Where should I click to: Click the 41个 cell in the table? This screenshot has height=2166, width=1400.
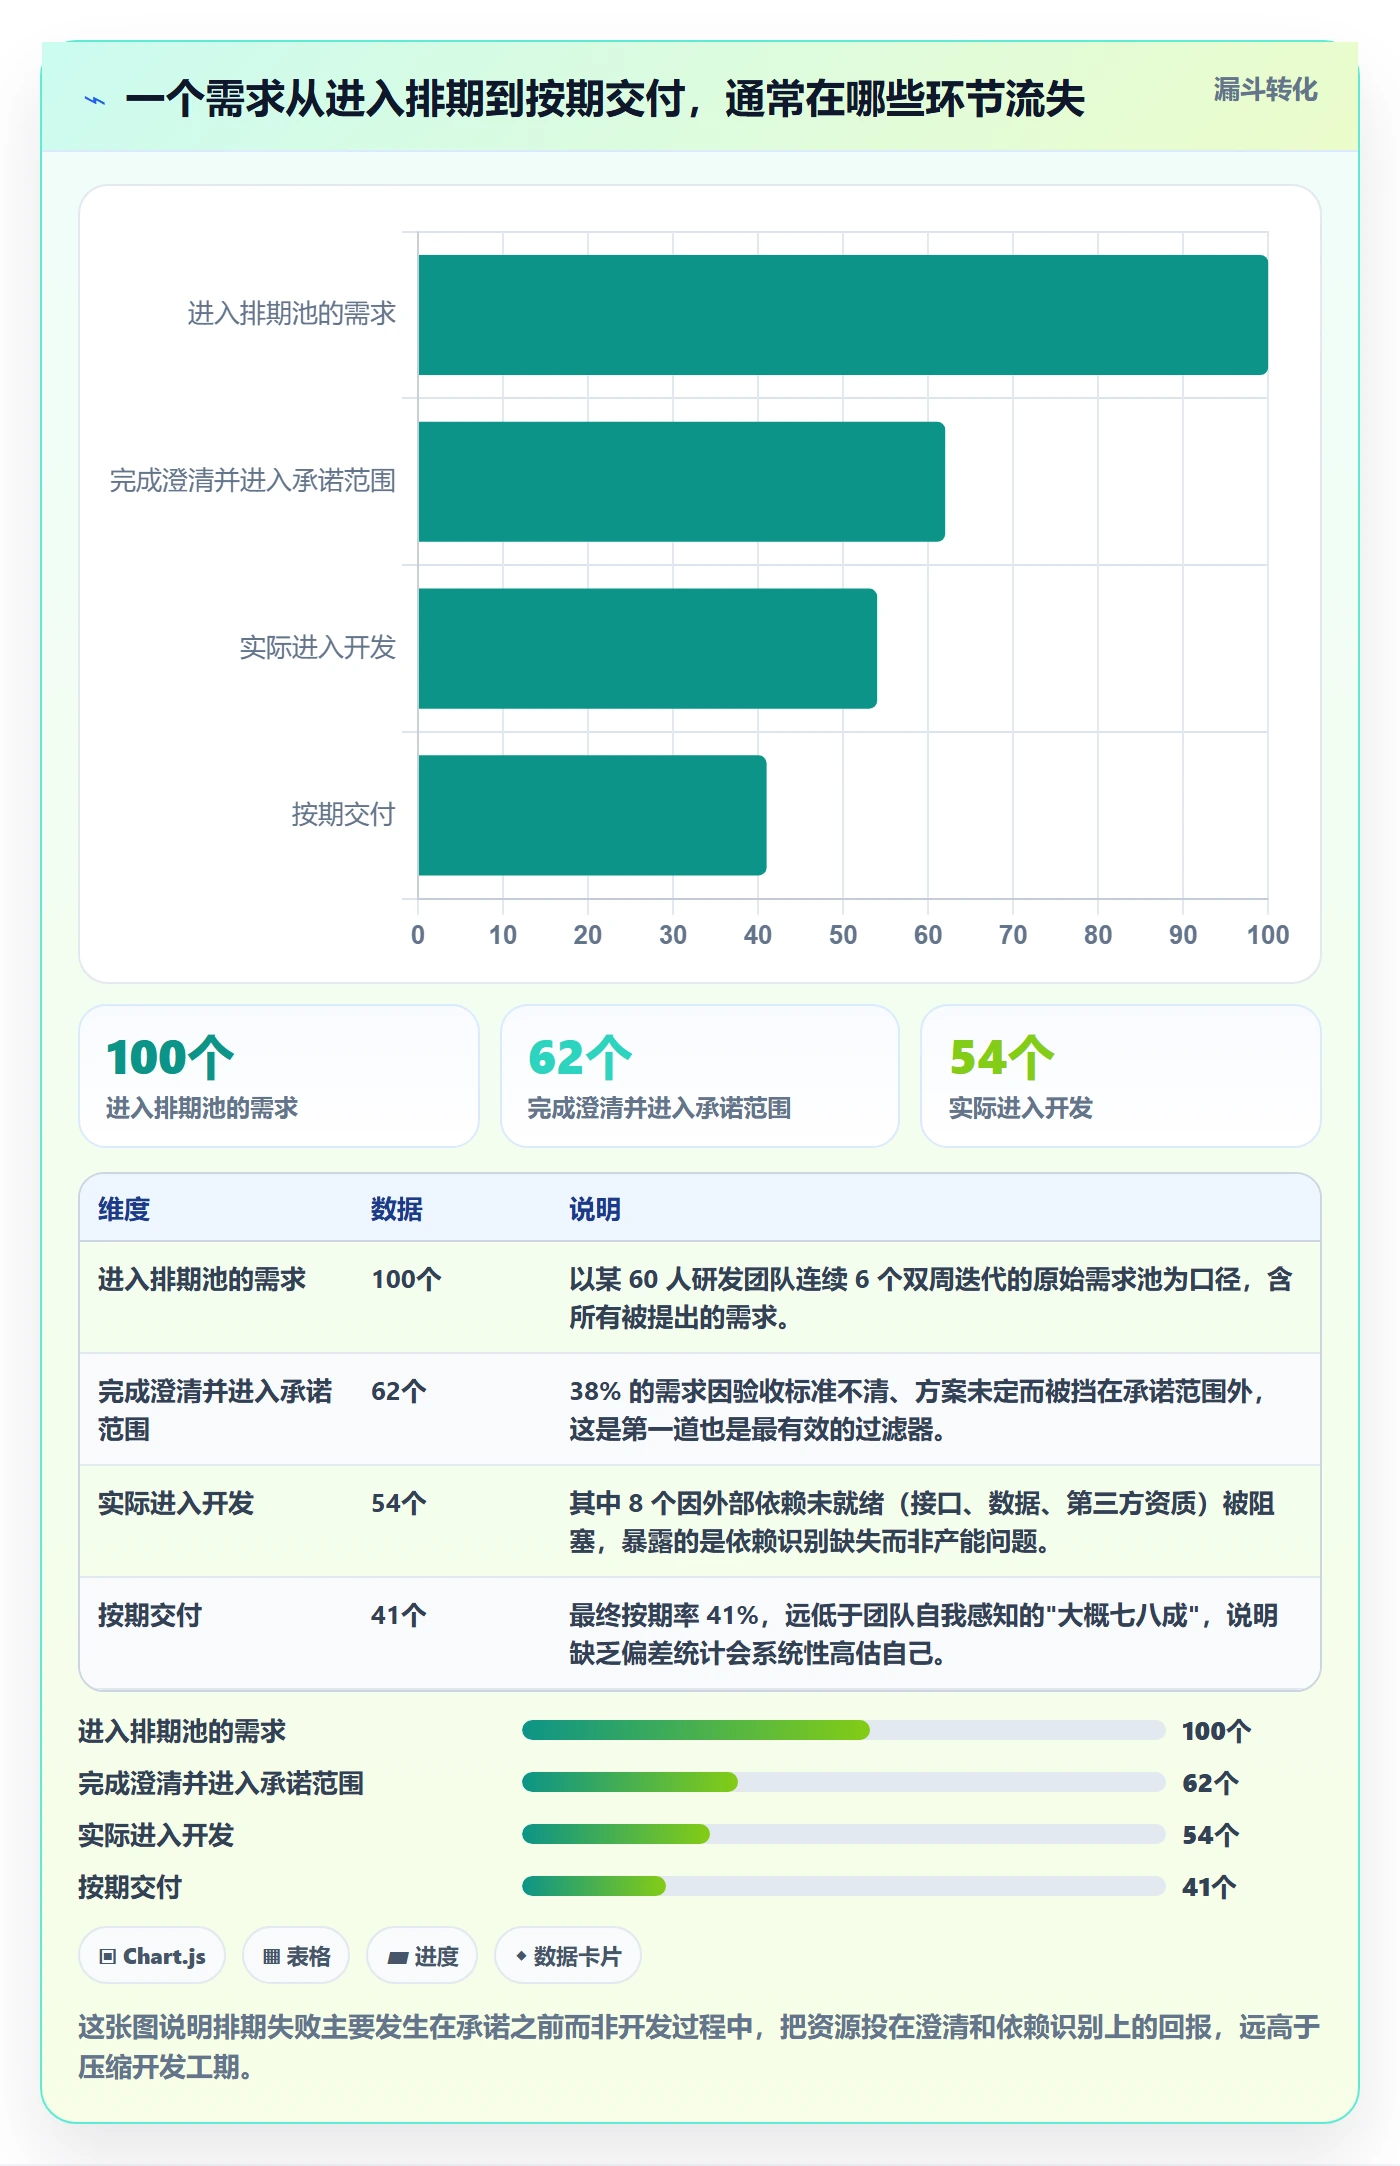[x=399, y=1615]
